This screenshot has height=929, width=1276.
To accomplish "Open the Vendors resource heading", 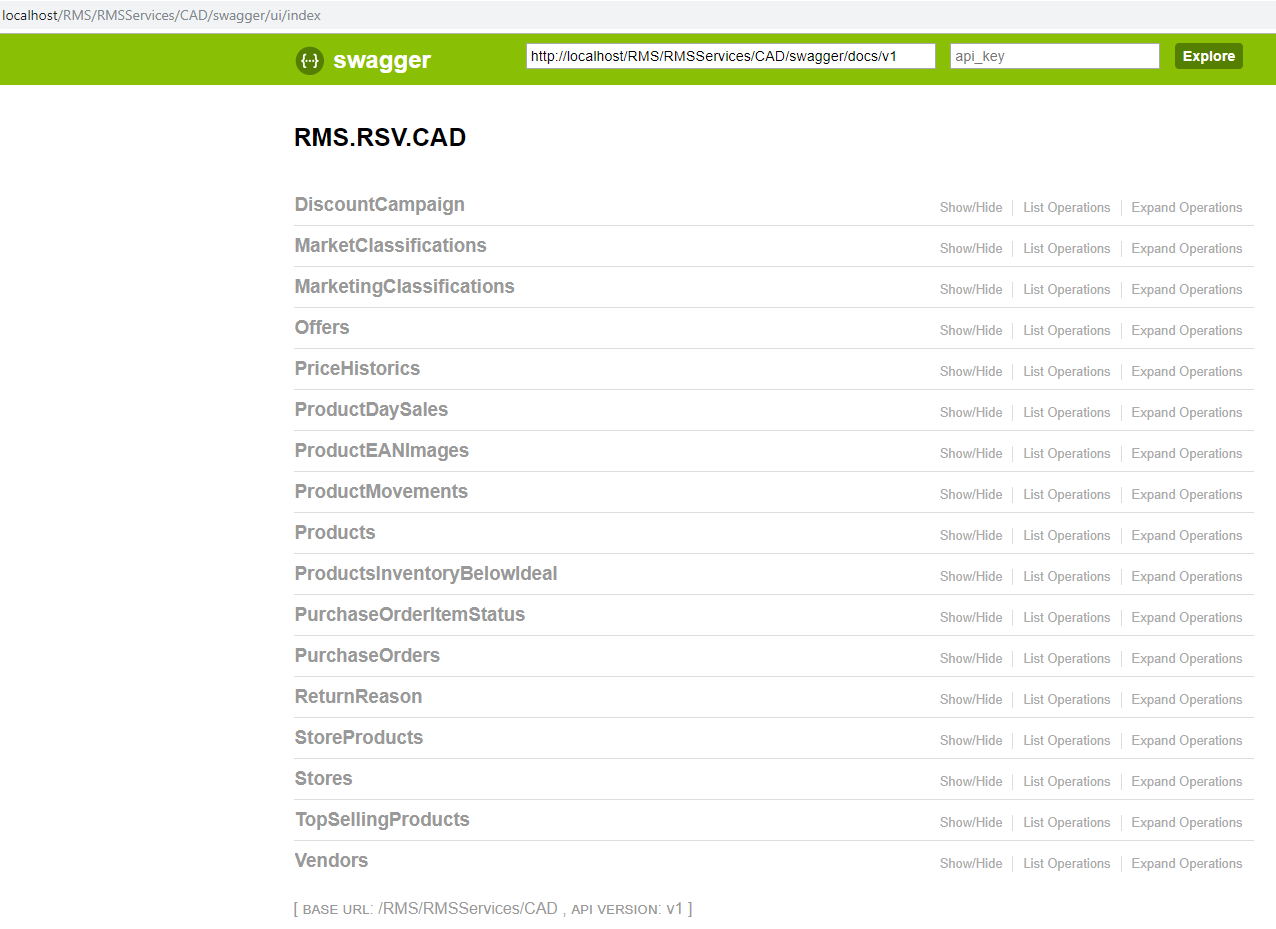I will 331,860.
